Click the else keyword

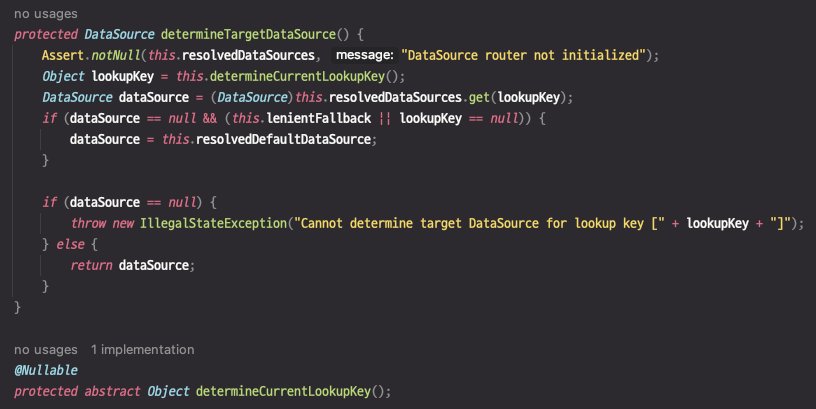(70, 245)
